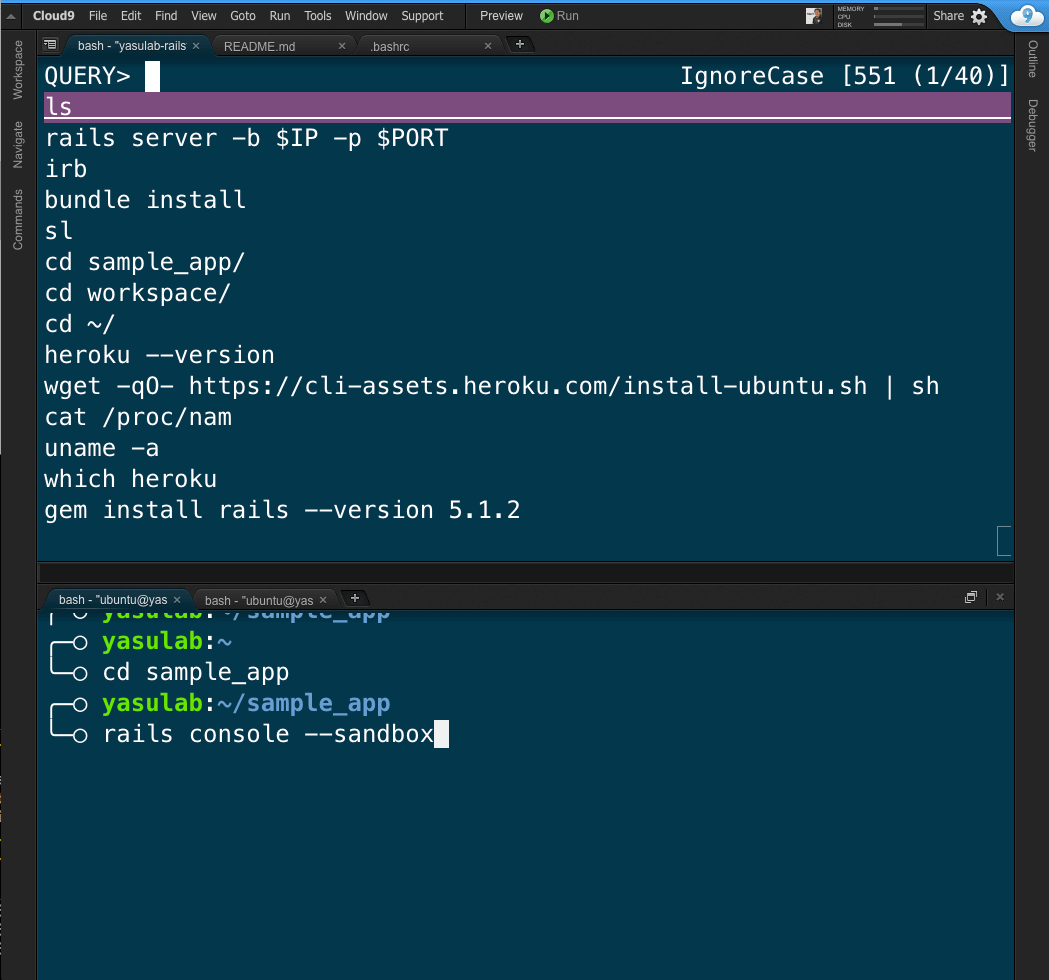
Task: Click the 'cd sample_app' line in lower terminal
Action: [x=195, y=672]
